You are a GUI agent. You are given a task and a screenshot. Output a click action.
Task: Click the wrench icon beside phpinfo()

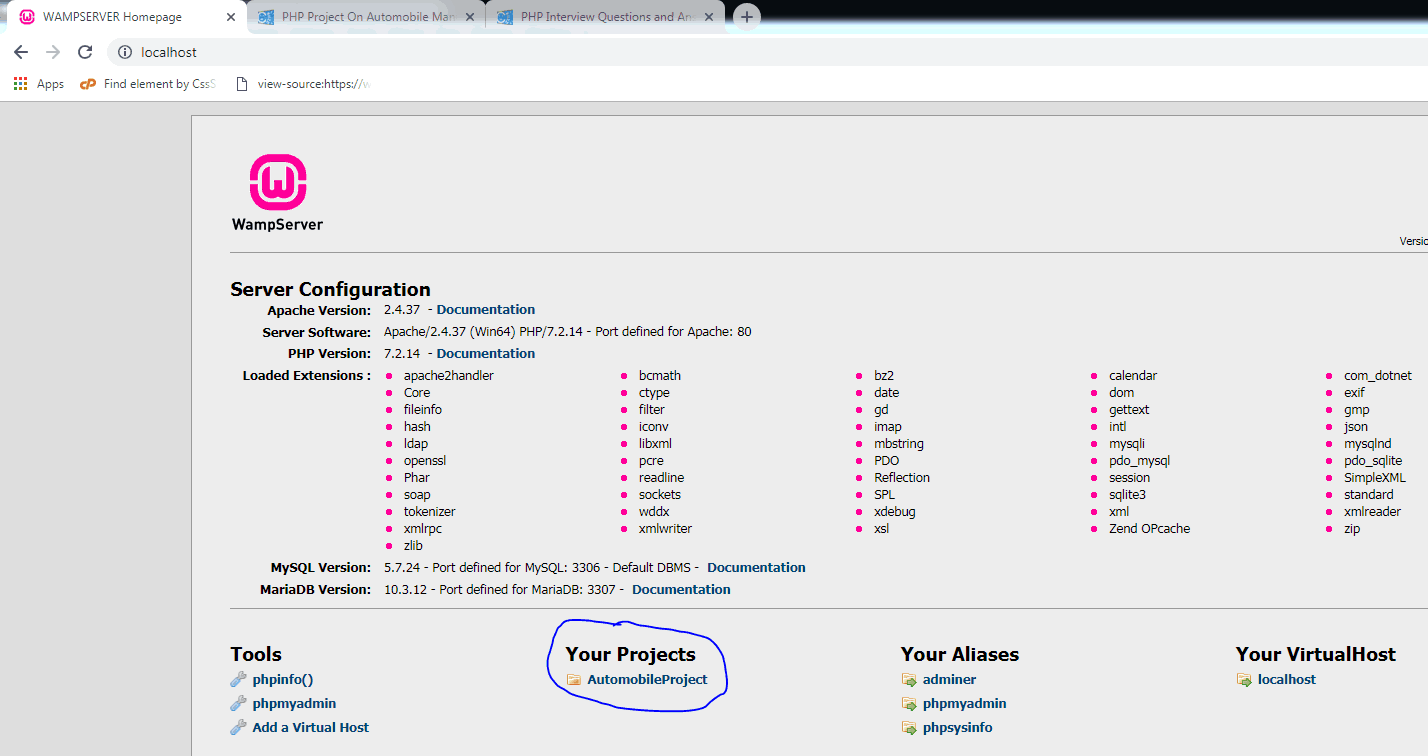(x=238, y=680)
